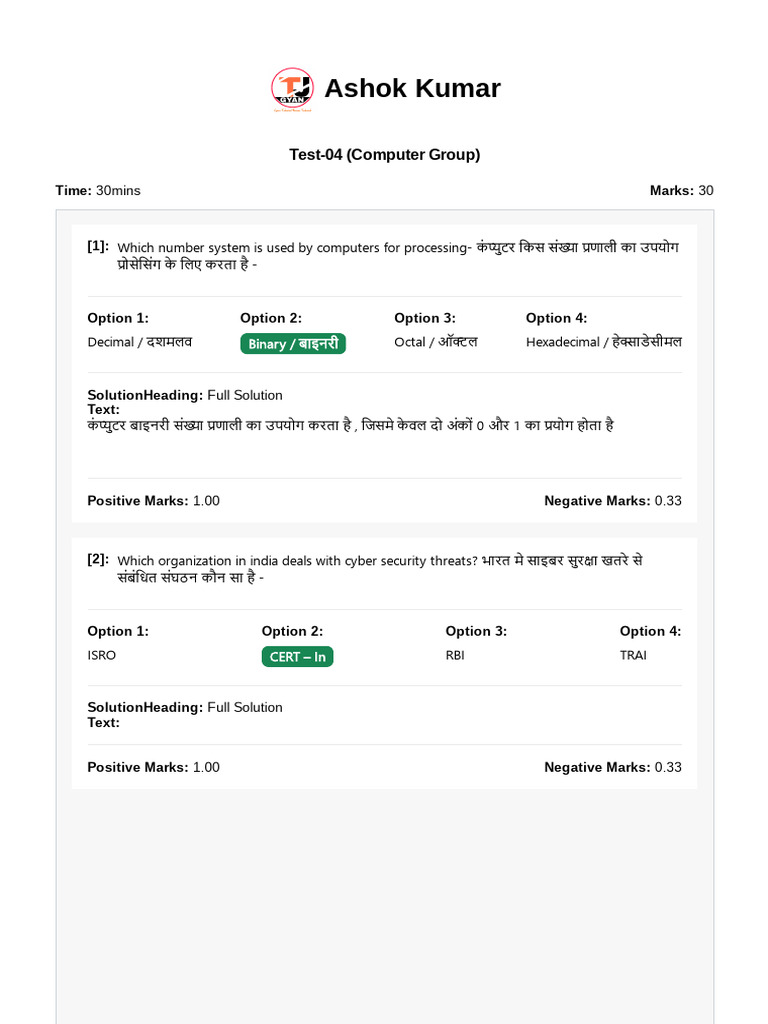
Task: Pick the Hexadecimal answer option
Action: click(604, 342)
